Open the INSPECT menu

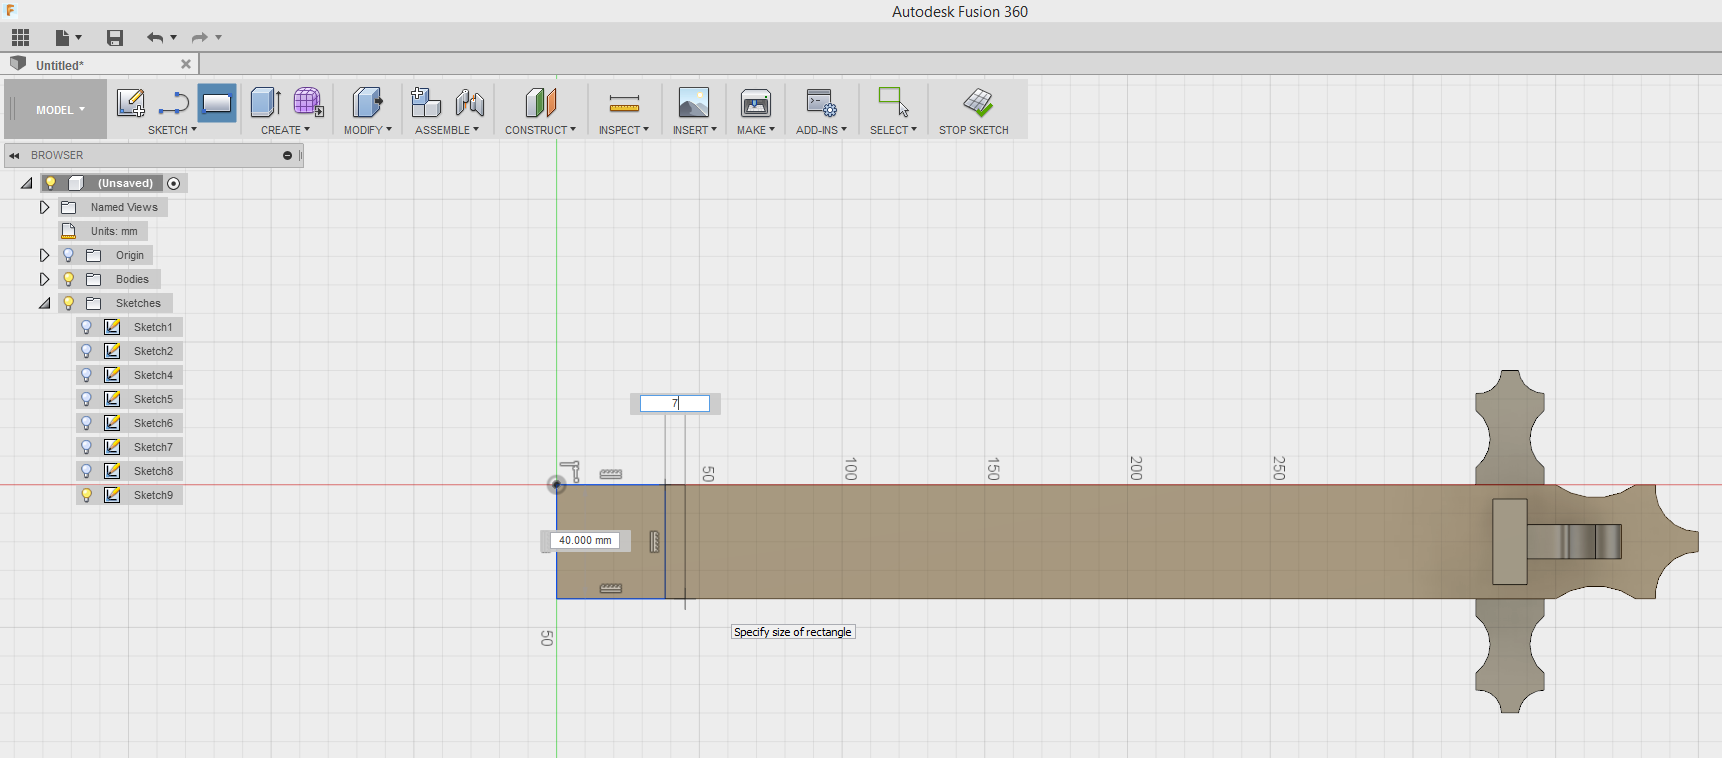point(624,130)
